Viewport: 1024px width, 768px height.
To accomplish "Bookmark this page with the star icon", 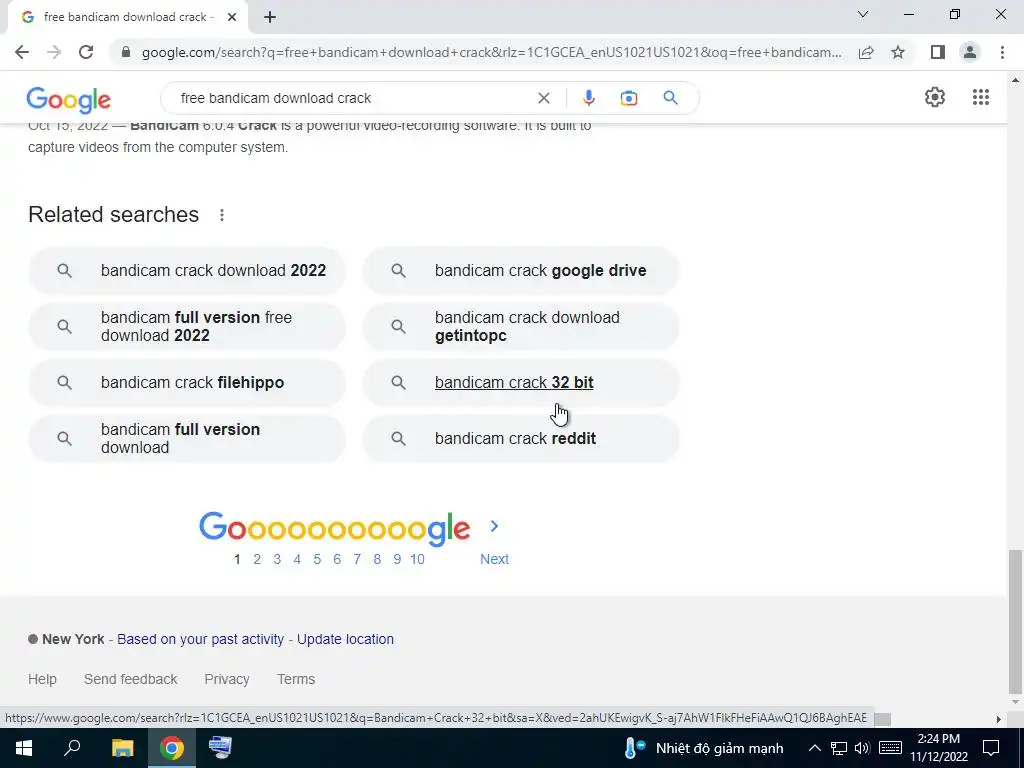I will click(x=898, y=52).
